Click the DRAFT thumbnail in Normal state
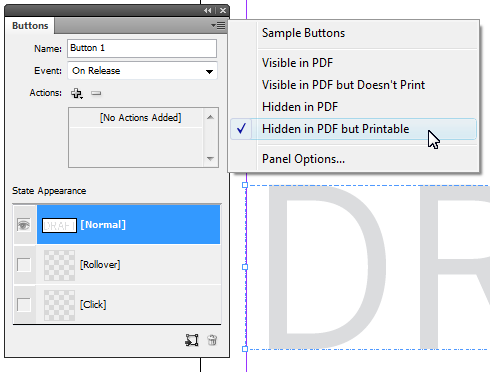 (x=59, y=225)
